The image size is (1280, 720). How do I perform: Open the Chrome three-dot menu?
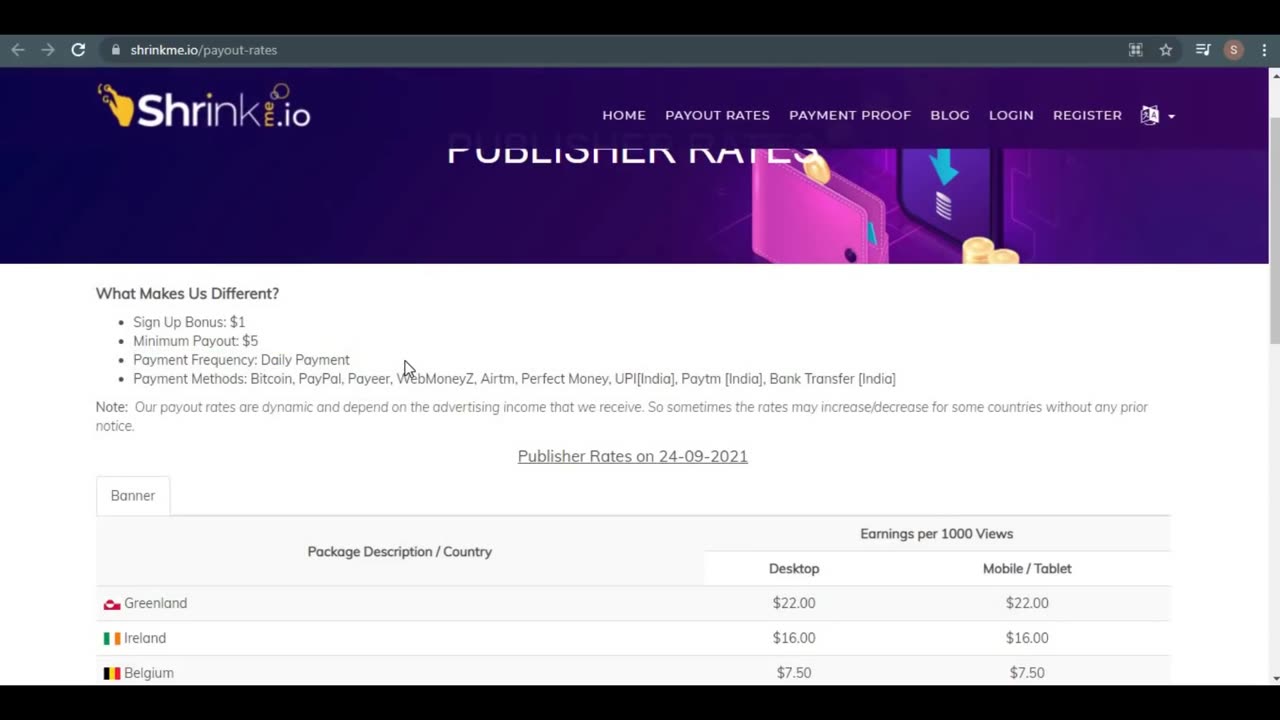pyautogui.click(x=1264, y=50)
